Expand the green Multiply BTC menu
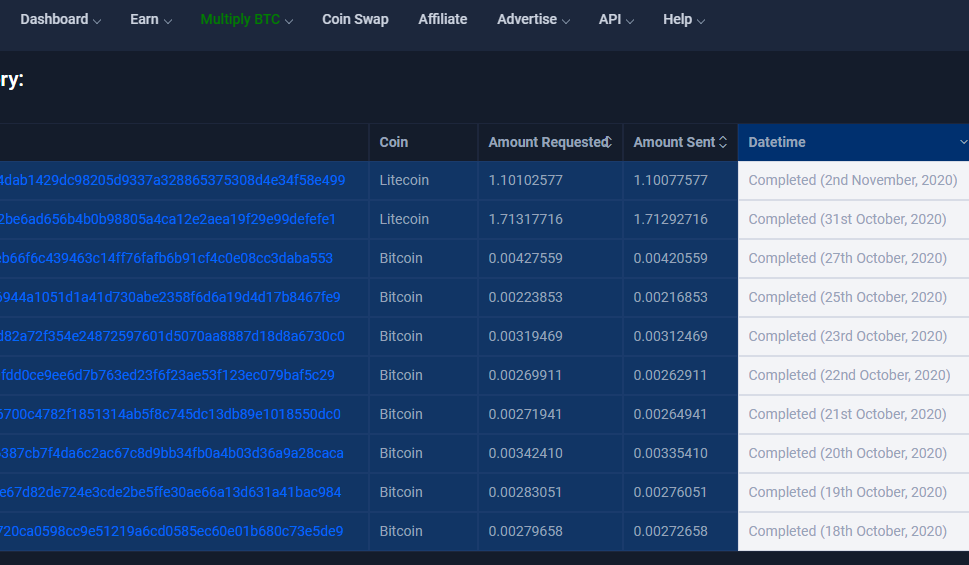This screenshot has width=969, height=565. 246,20
